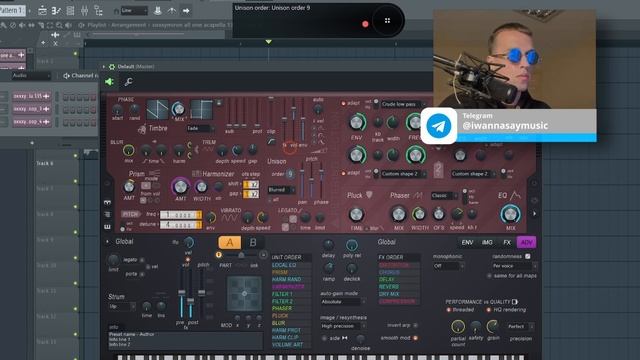Viewport: 640px width, 360px height.
Task: Click the right-arrow icon in FL toolbar
Action: 186,11
